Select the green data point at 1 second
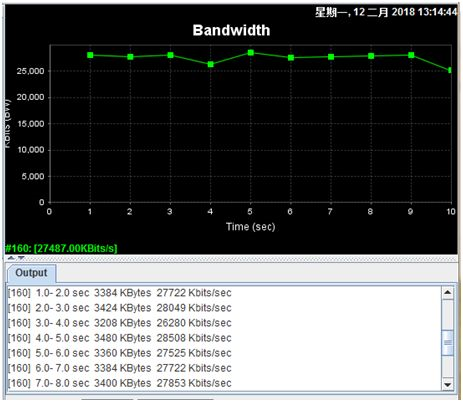 90,55
